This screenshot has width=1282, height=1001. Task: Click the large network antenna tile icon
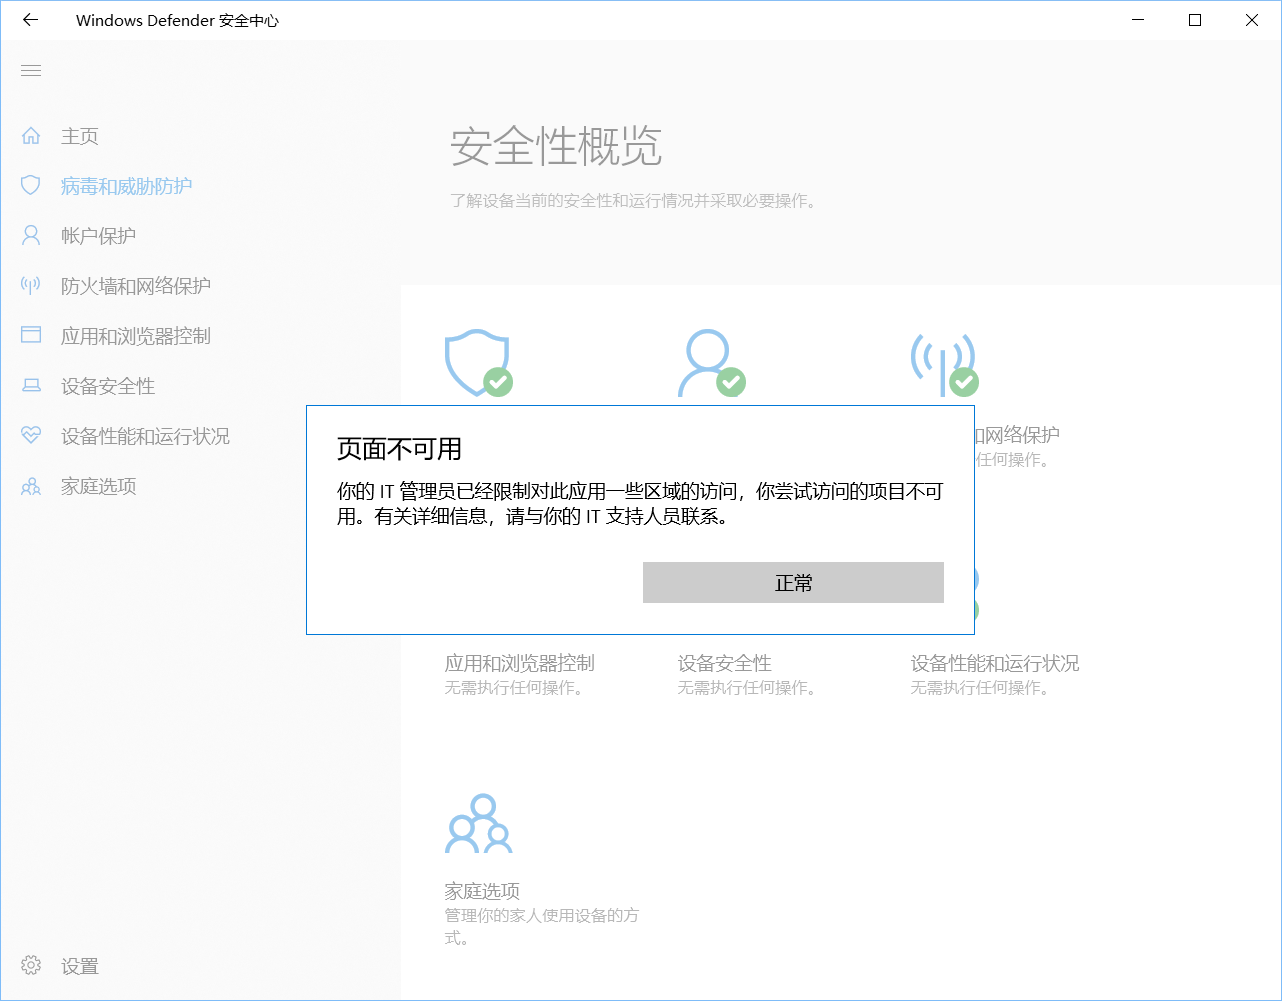pos(944,363)
